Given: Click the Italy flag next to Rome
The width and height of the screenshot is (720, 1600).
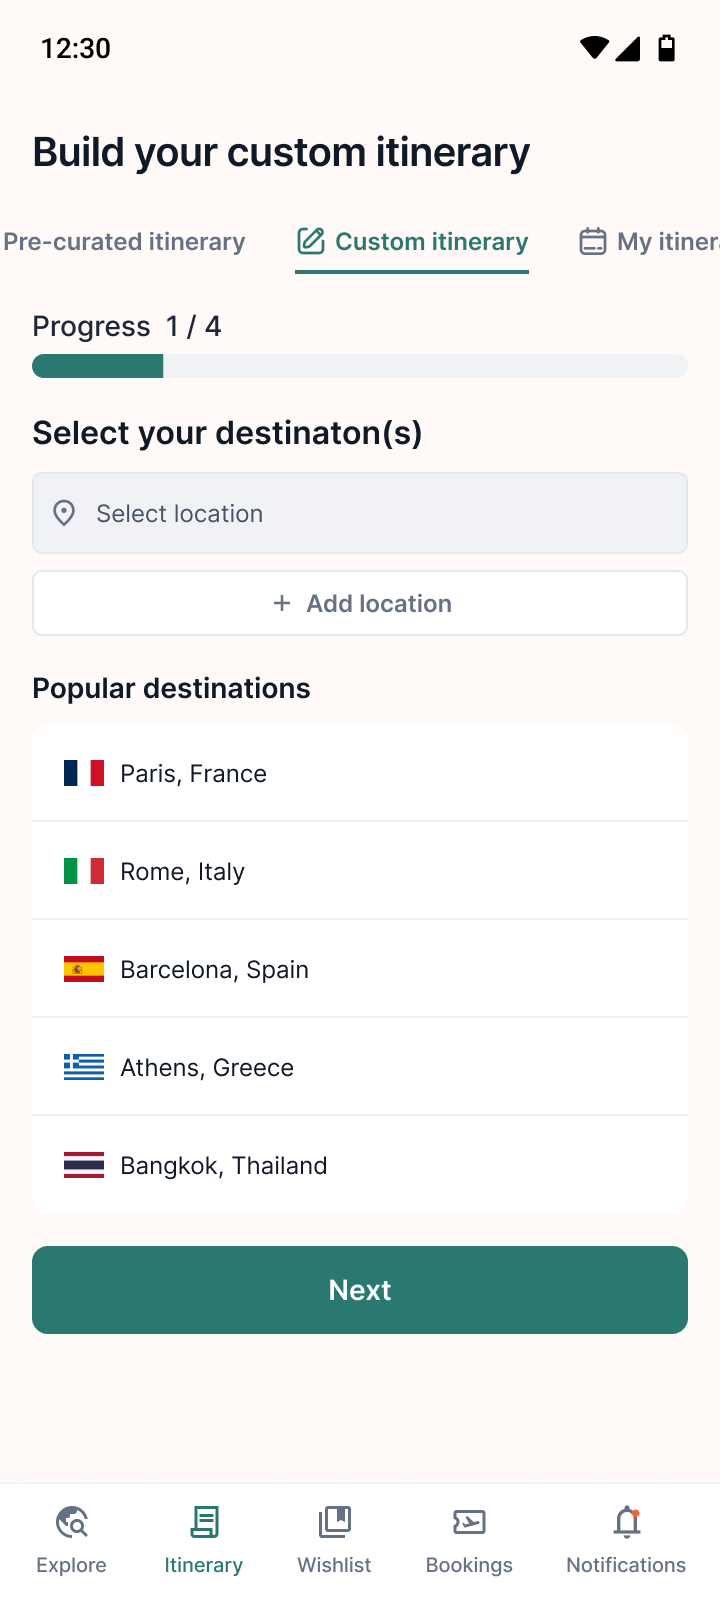Looking at the screenshot, I should coord(84,870).
